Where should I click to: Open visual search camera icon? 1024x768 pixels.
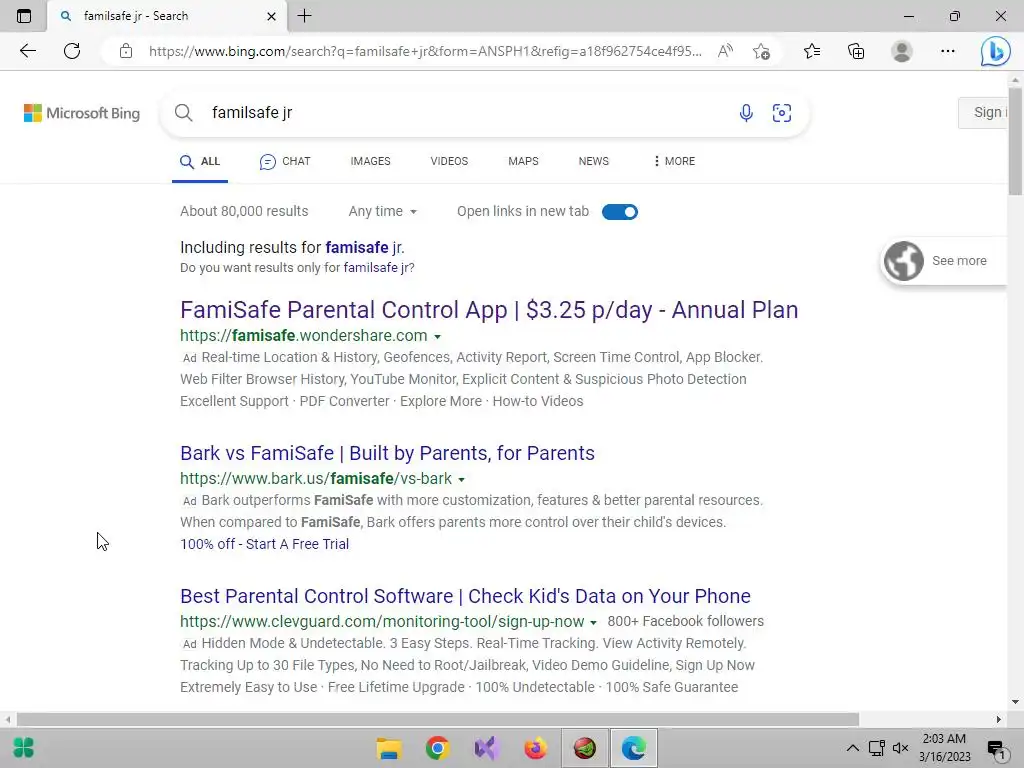tap(782, 112)
